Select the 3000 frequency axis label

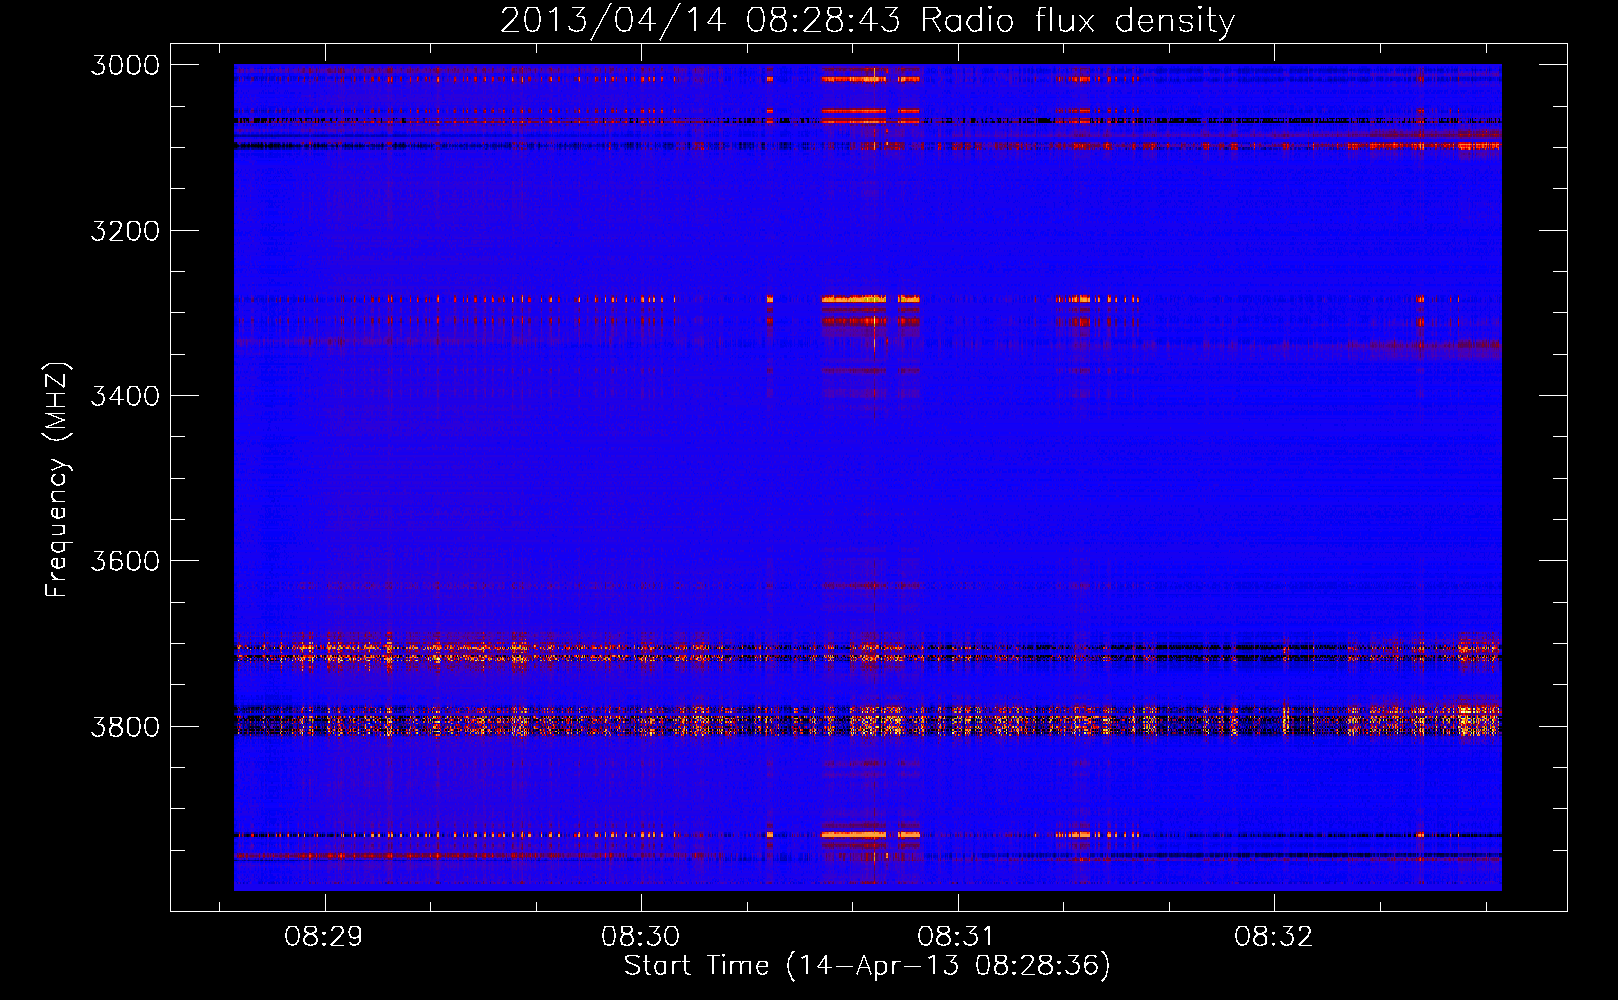click(125, 65)
